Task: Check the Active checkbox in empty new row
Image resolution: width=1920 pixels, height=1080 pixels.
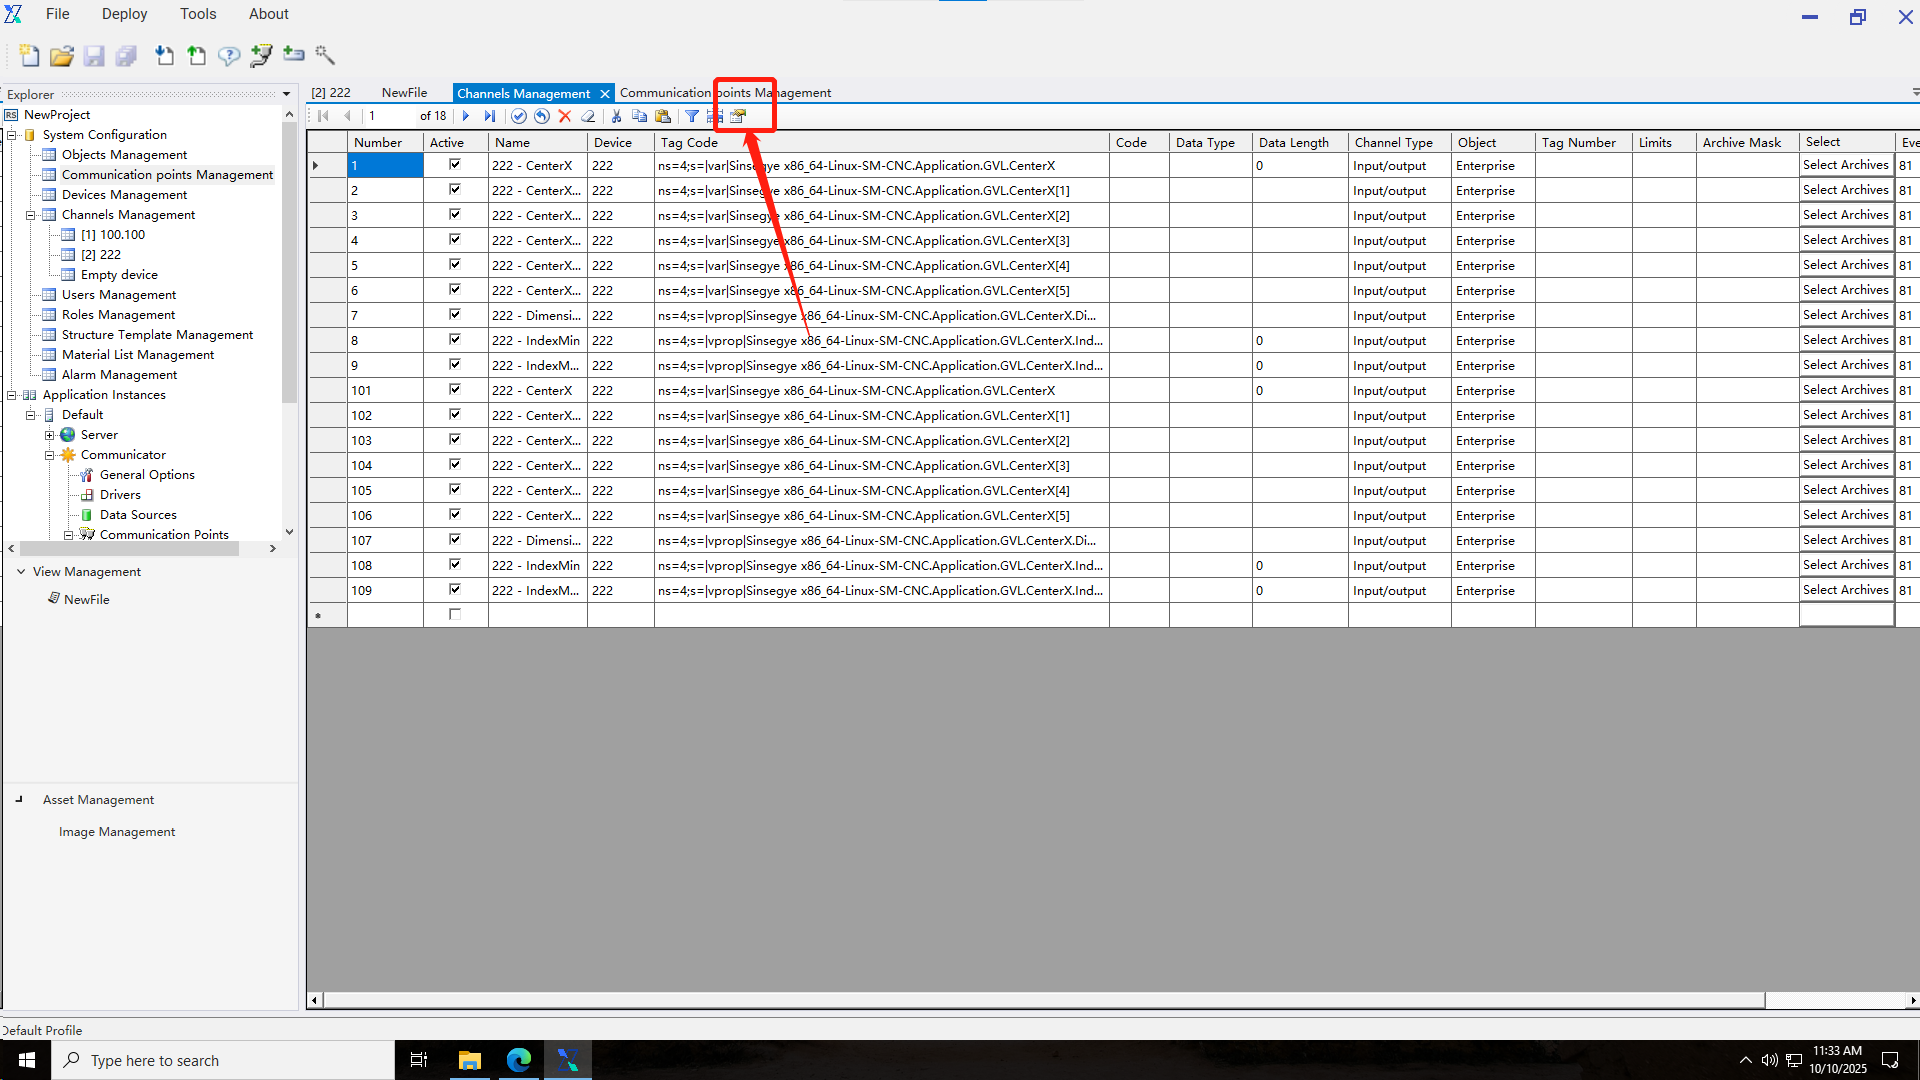Action: click(x=455, y=615)
